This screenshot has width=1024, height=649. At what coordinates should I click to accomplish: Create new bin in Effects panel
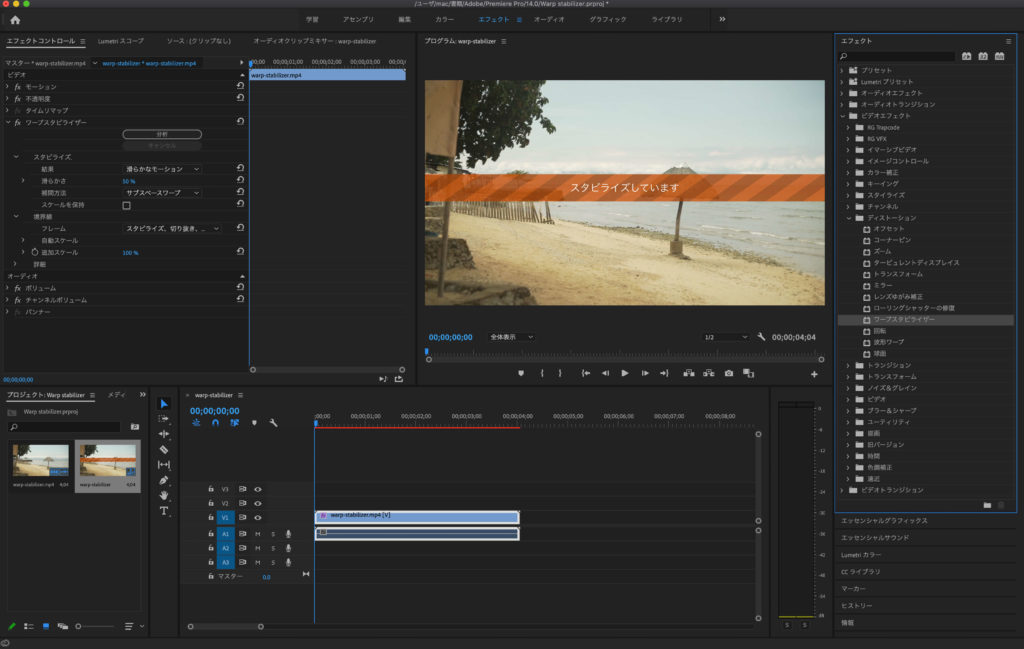pyautogui.click(x=987, y=505)
